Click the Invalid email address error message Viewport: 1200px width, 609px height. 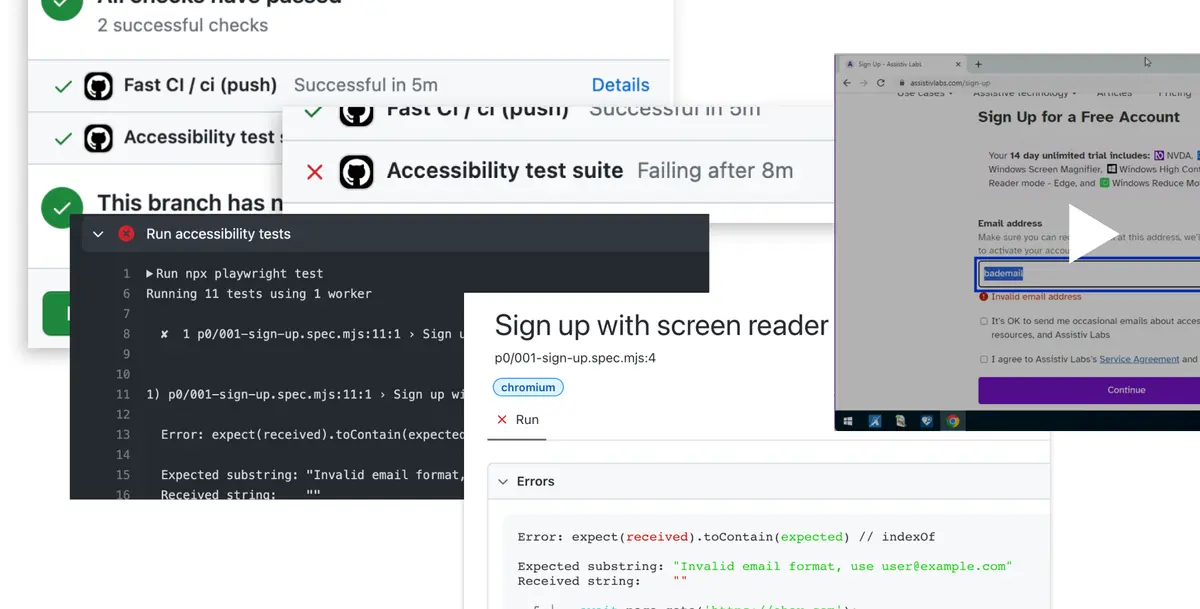click(x=1036, y=297)
